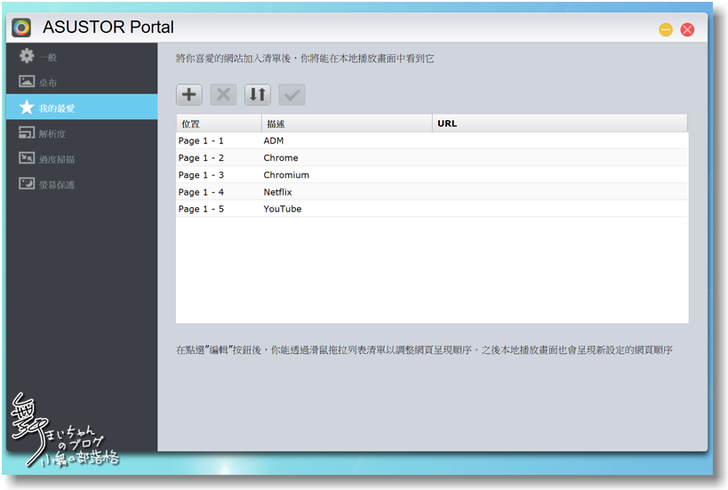The height and width of the screenshot is (490, 728).
Task: Click the overscan icon in sidebar
Action: pyautogui.click(x=26, y=158)
